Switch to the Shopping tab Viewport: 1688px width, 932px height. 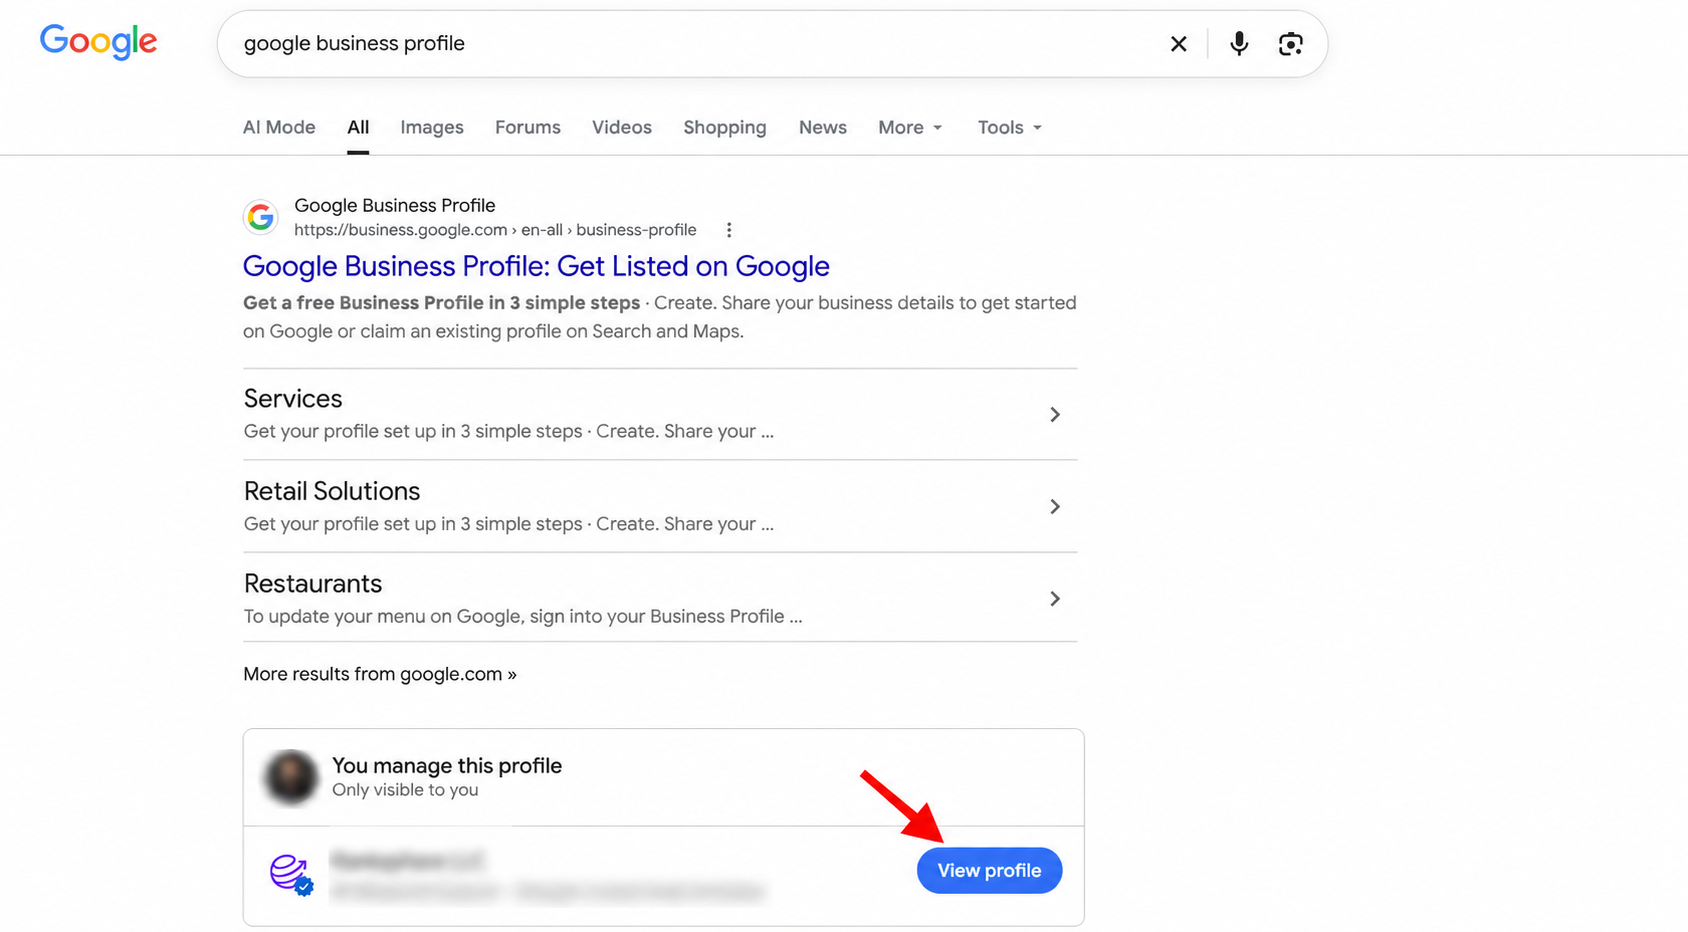(725, 127)
